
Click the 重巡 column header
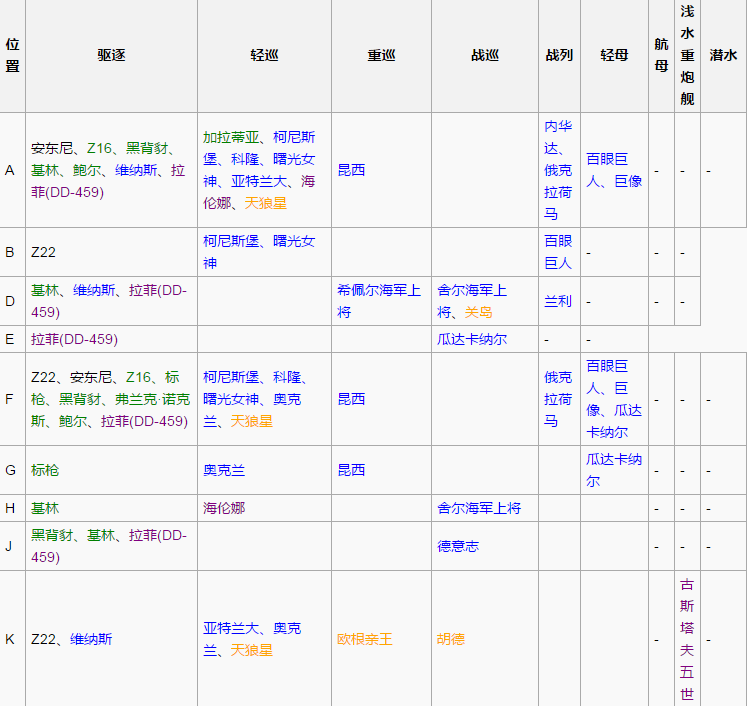(x=381, y=55)
